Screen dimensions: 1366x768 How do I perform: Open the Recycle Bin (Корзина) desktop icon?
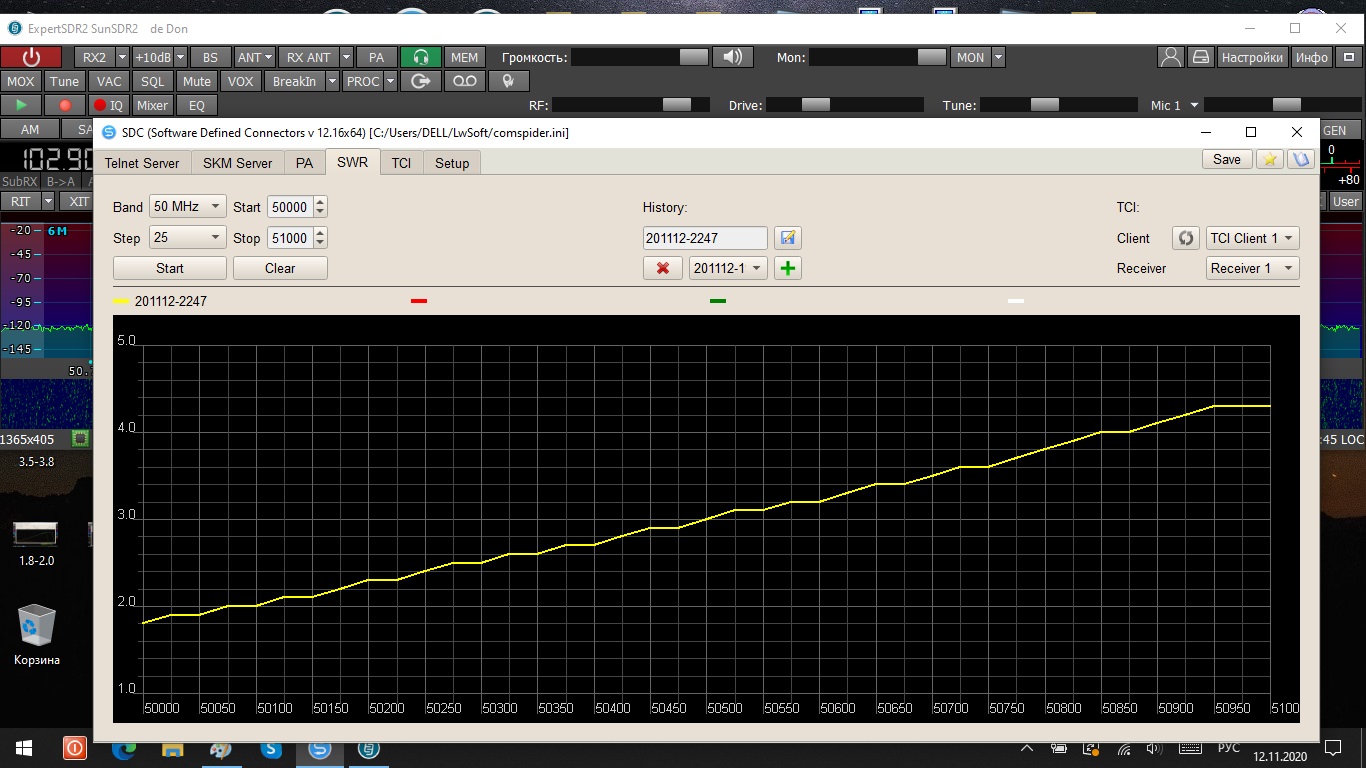pos(37,634)
